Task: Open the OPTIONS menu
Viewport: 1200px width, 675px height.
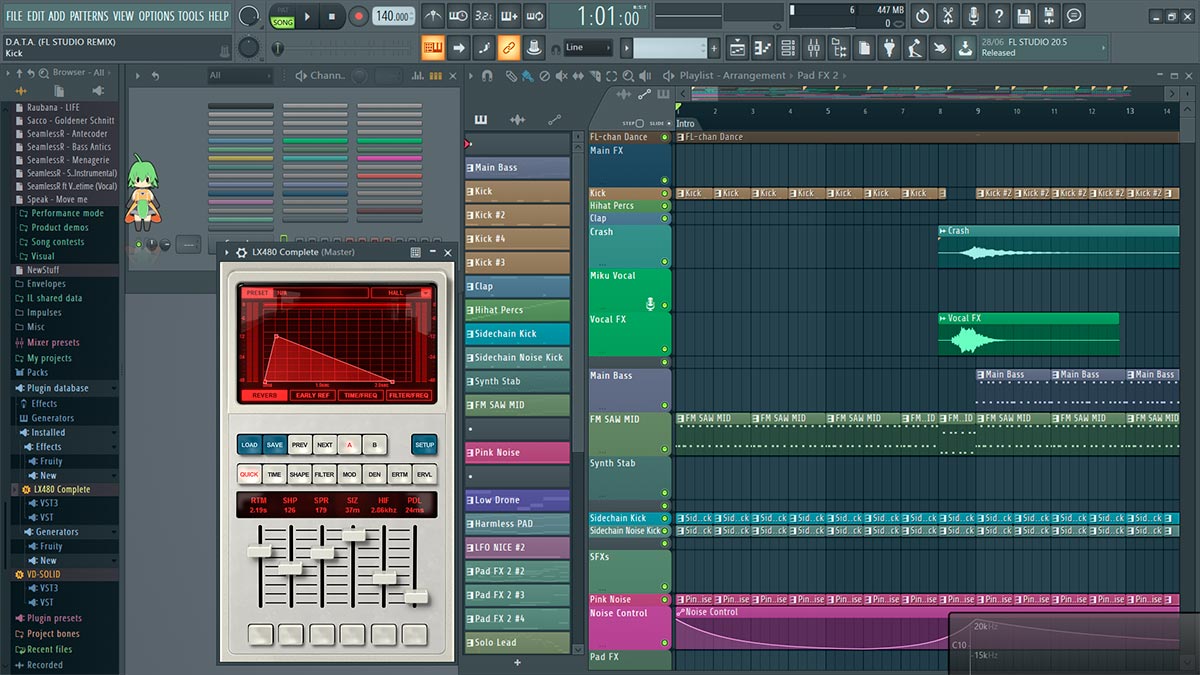Action: point(156,16)
